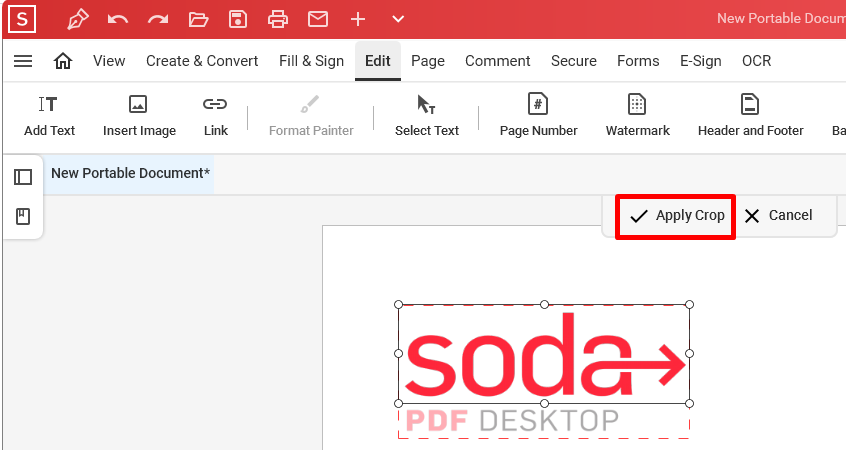846x450 pixels.
Task: Click the top-left crop handle
Action: coord(399,305)
